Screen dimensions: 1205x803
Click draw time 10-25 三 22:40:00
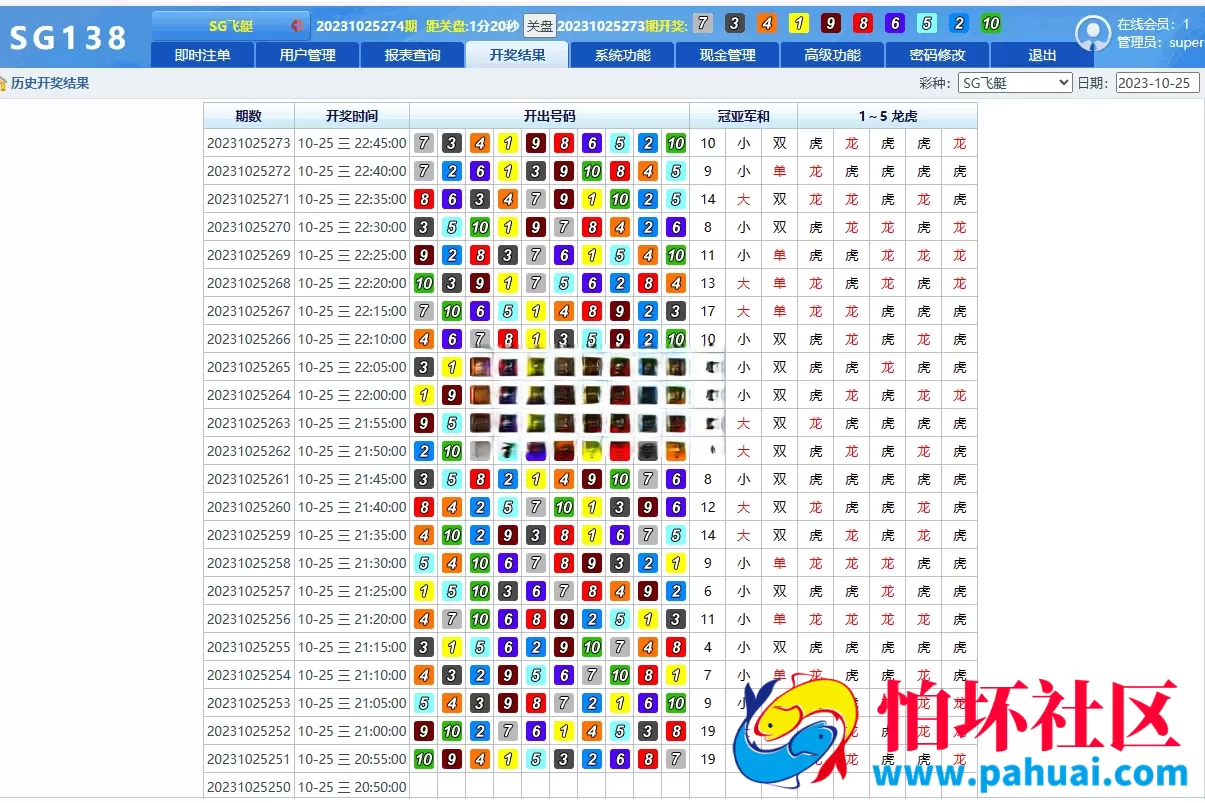coord(352,171)
